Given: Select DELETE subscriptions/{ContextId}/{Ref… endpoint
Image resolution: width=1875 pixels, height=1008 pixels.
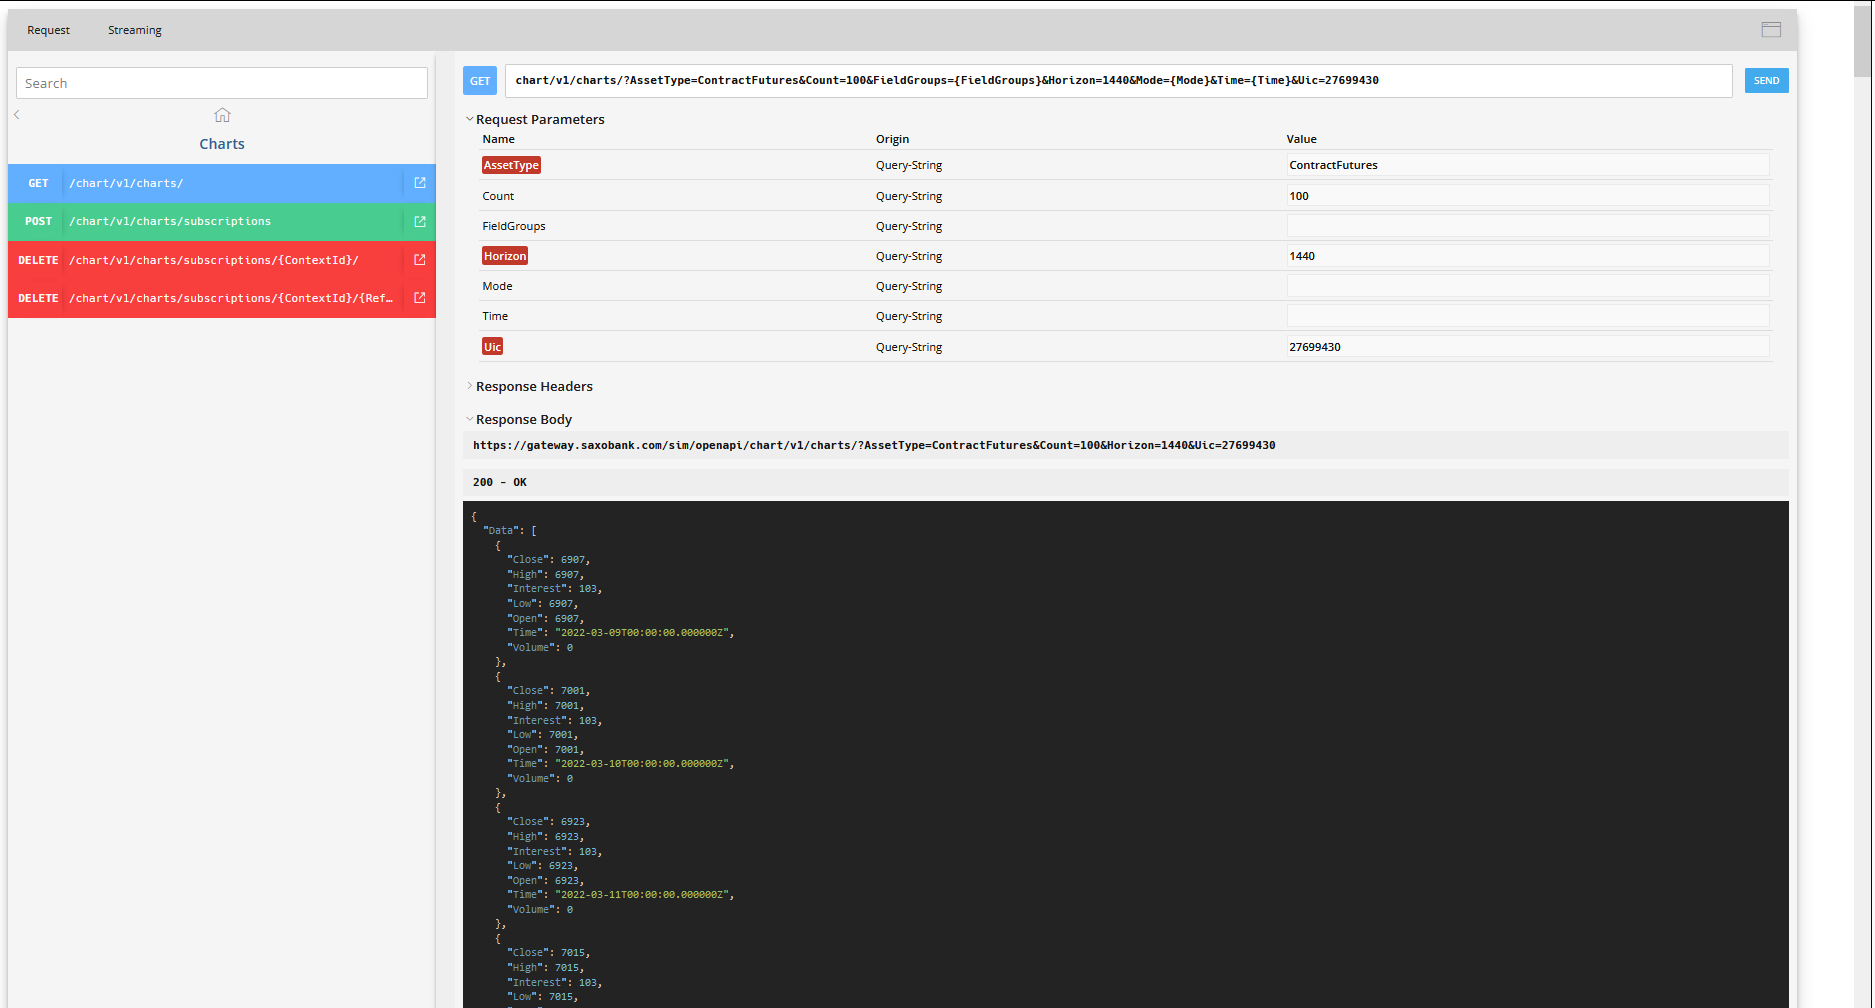Looking at the screenshot, I should point(222,298).
